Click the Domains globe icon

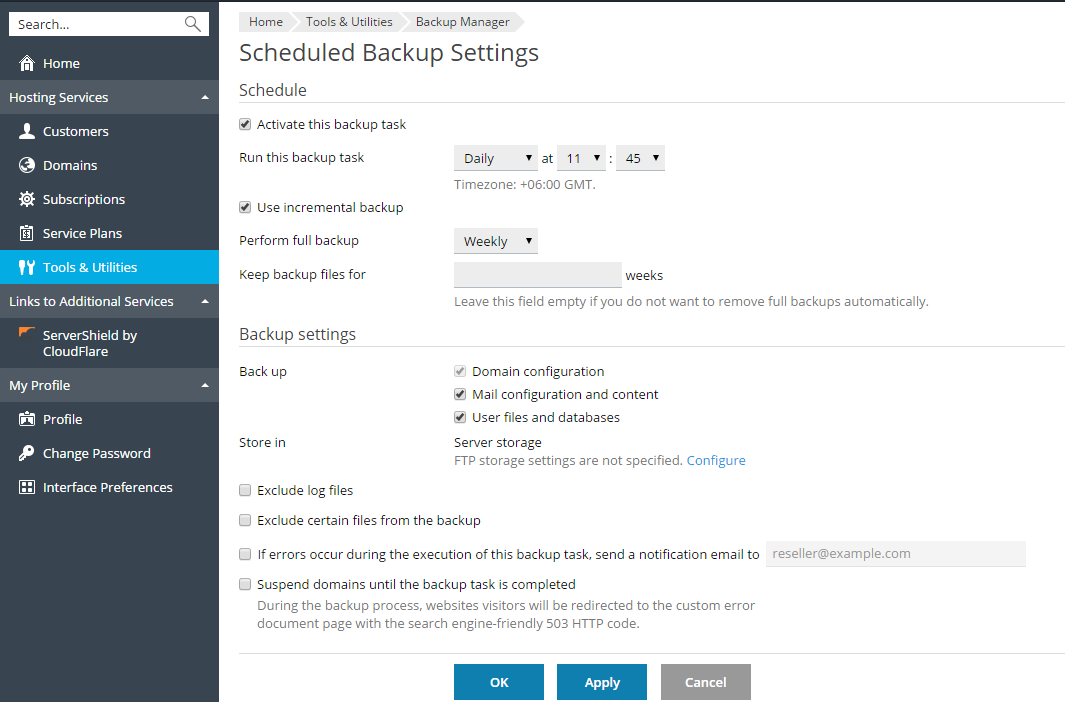27,166
